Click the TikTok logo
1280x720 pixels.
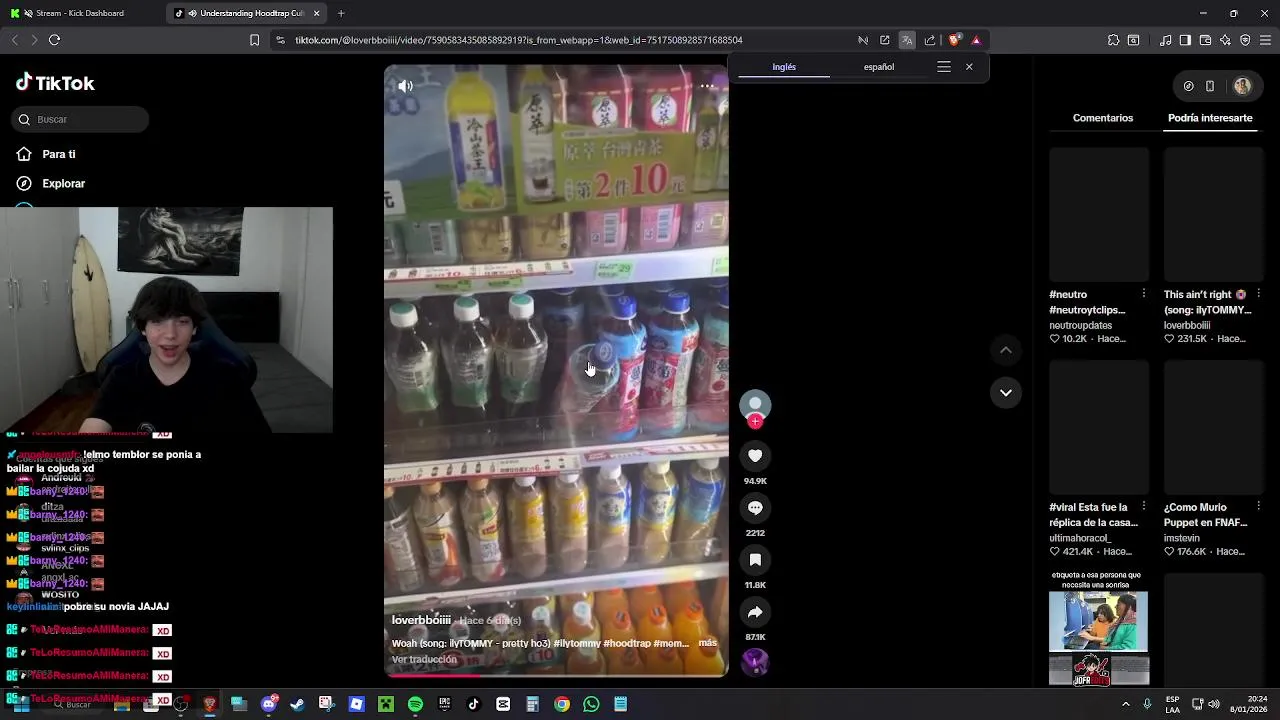55,83
